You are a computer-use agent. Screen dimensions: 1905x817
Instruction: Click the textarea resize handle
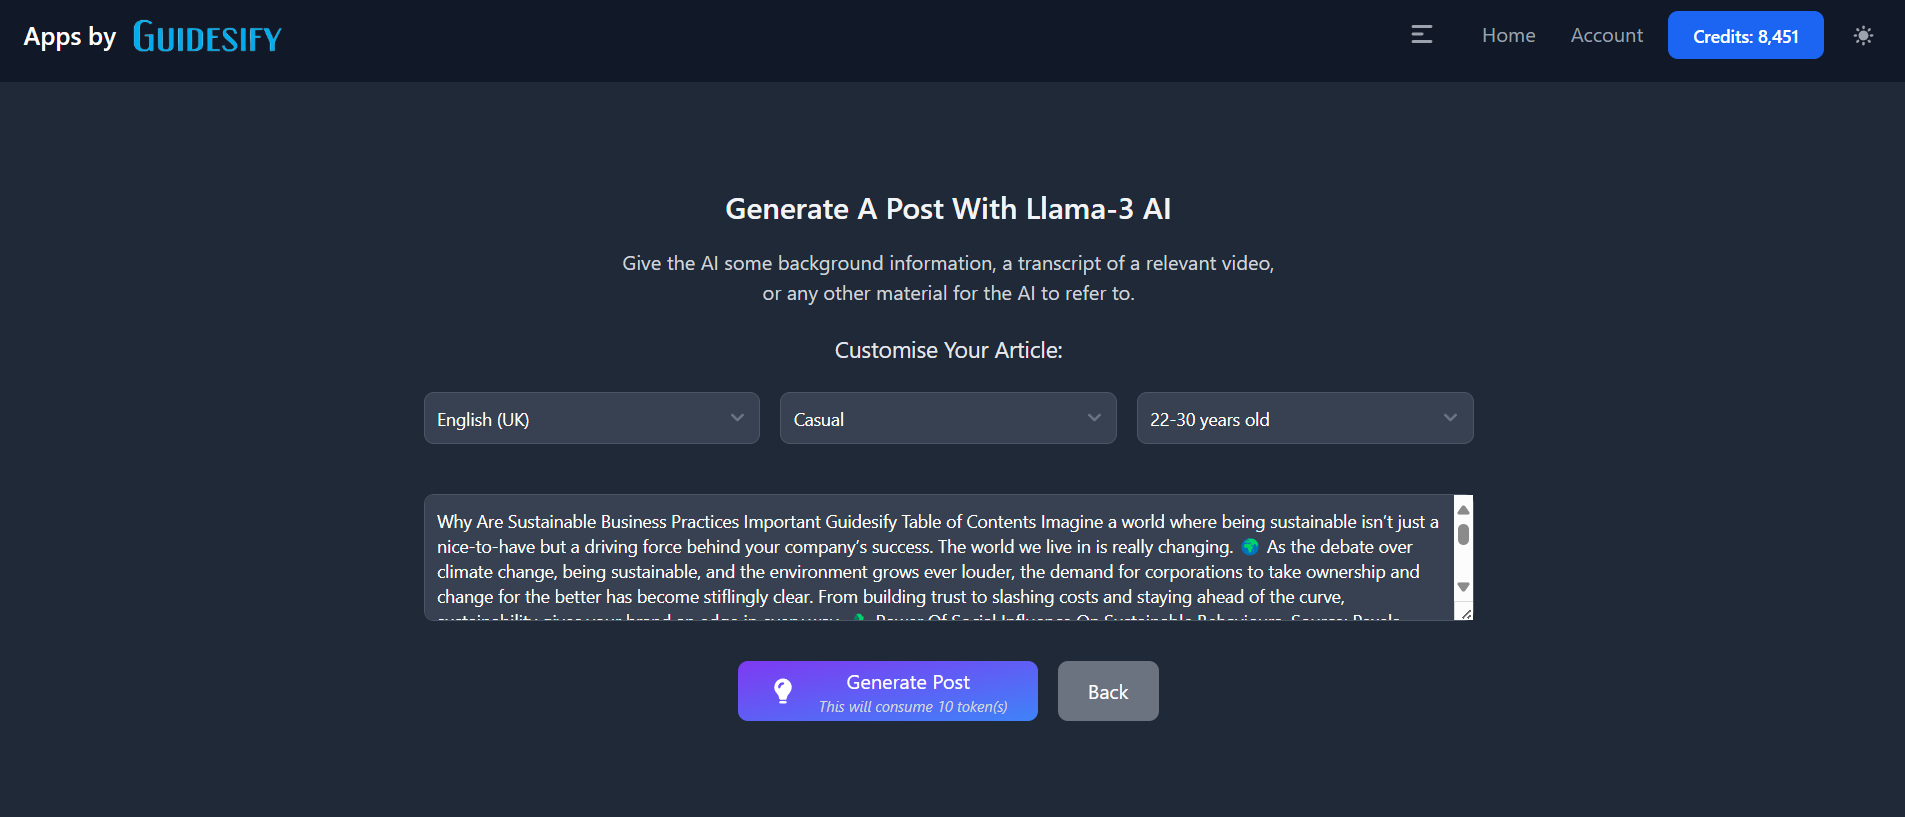coord(1466,614)
